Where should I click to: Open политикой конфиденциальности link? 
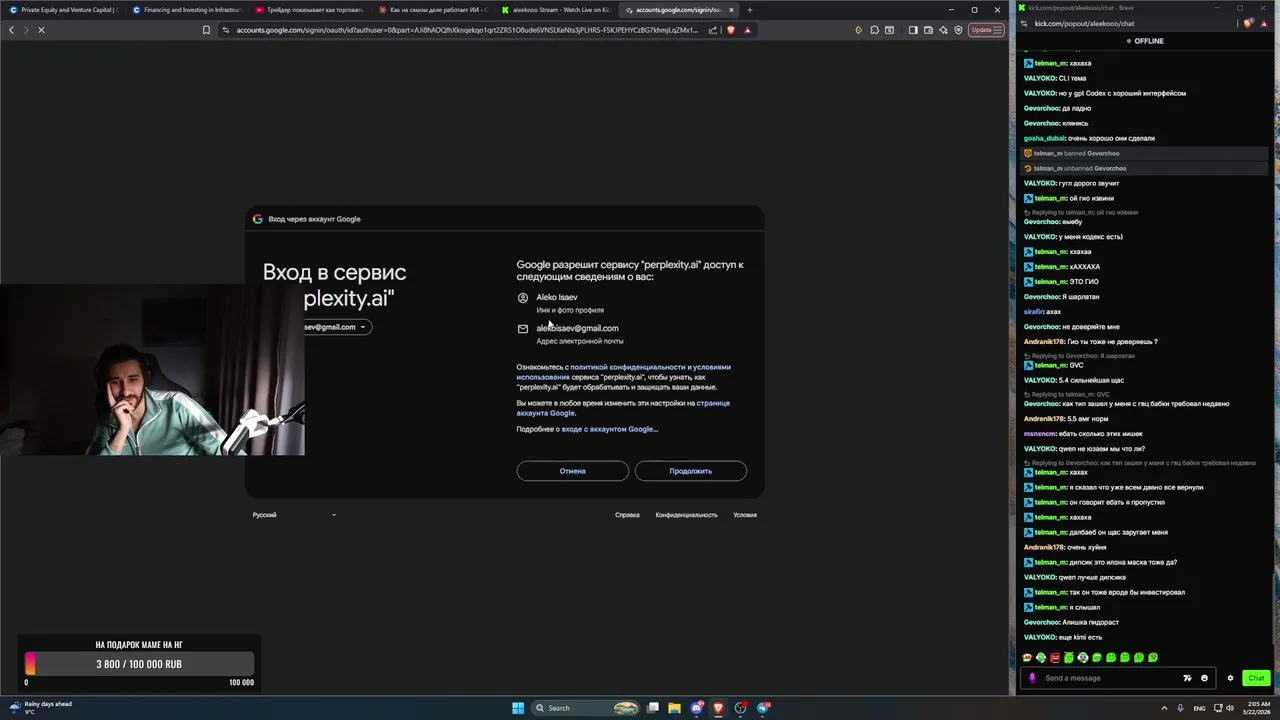click(628, 367)
